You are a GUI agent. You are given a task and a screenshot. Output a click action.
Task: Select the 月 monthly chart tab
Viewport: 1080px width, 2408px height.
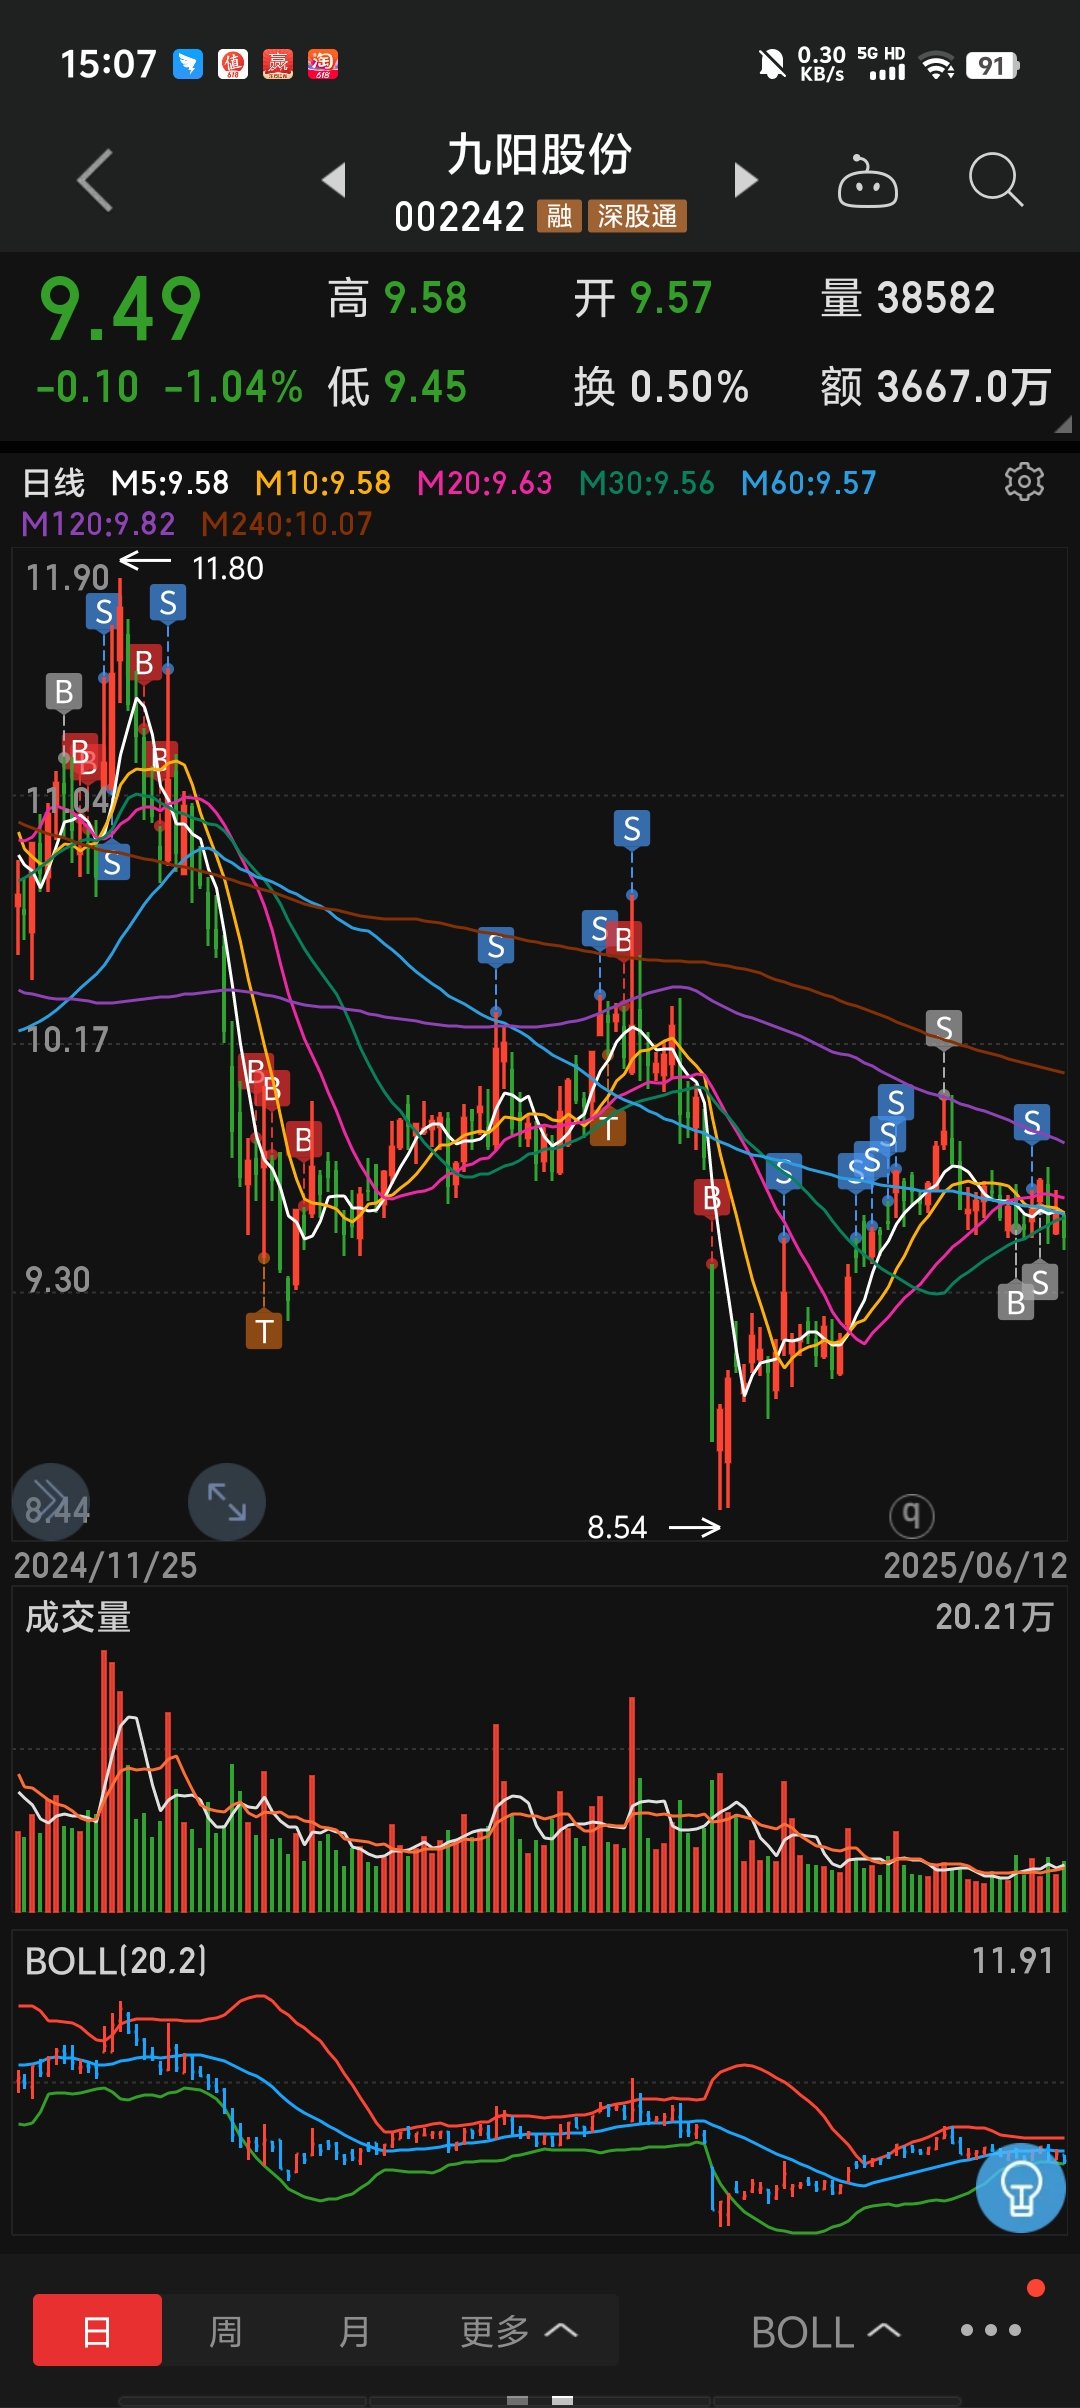click(354, 2332)
